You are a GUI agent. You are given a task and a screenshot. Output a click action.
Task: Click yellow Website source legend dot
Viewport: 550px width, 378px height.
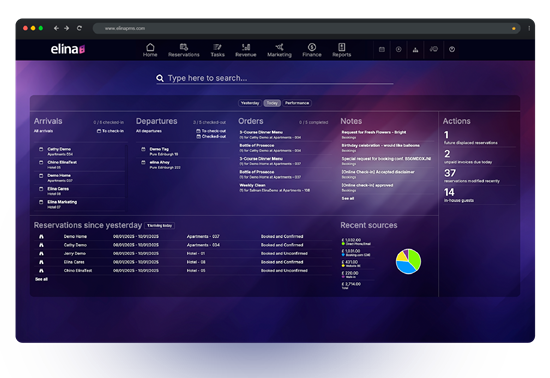tap(343, 265)
